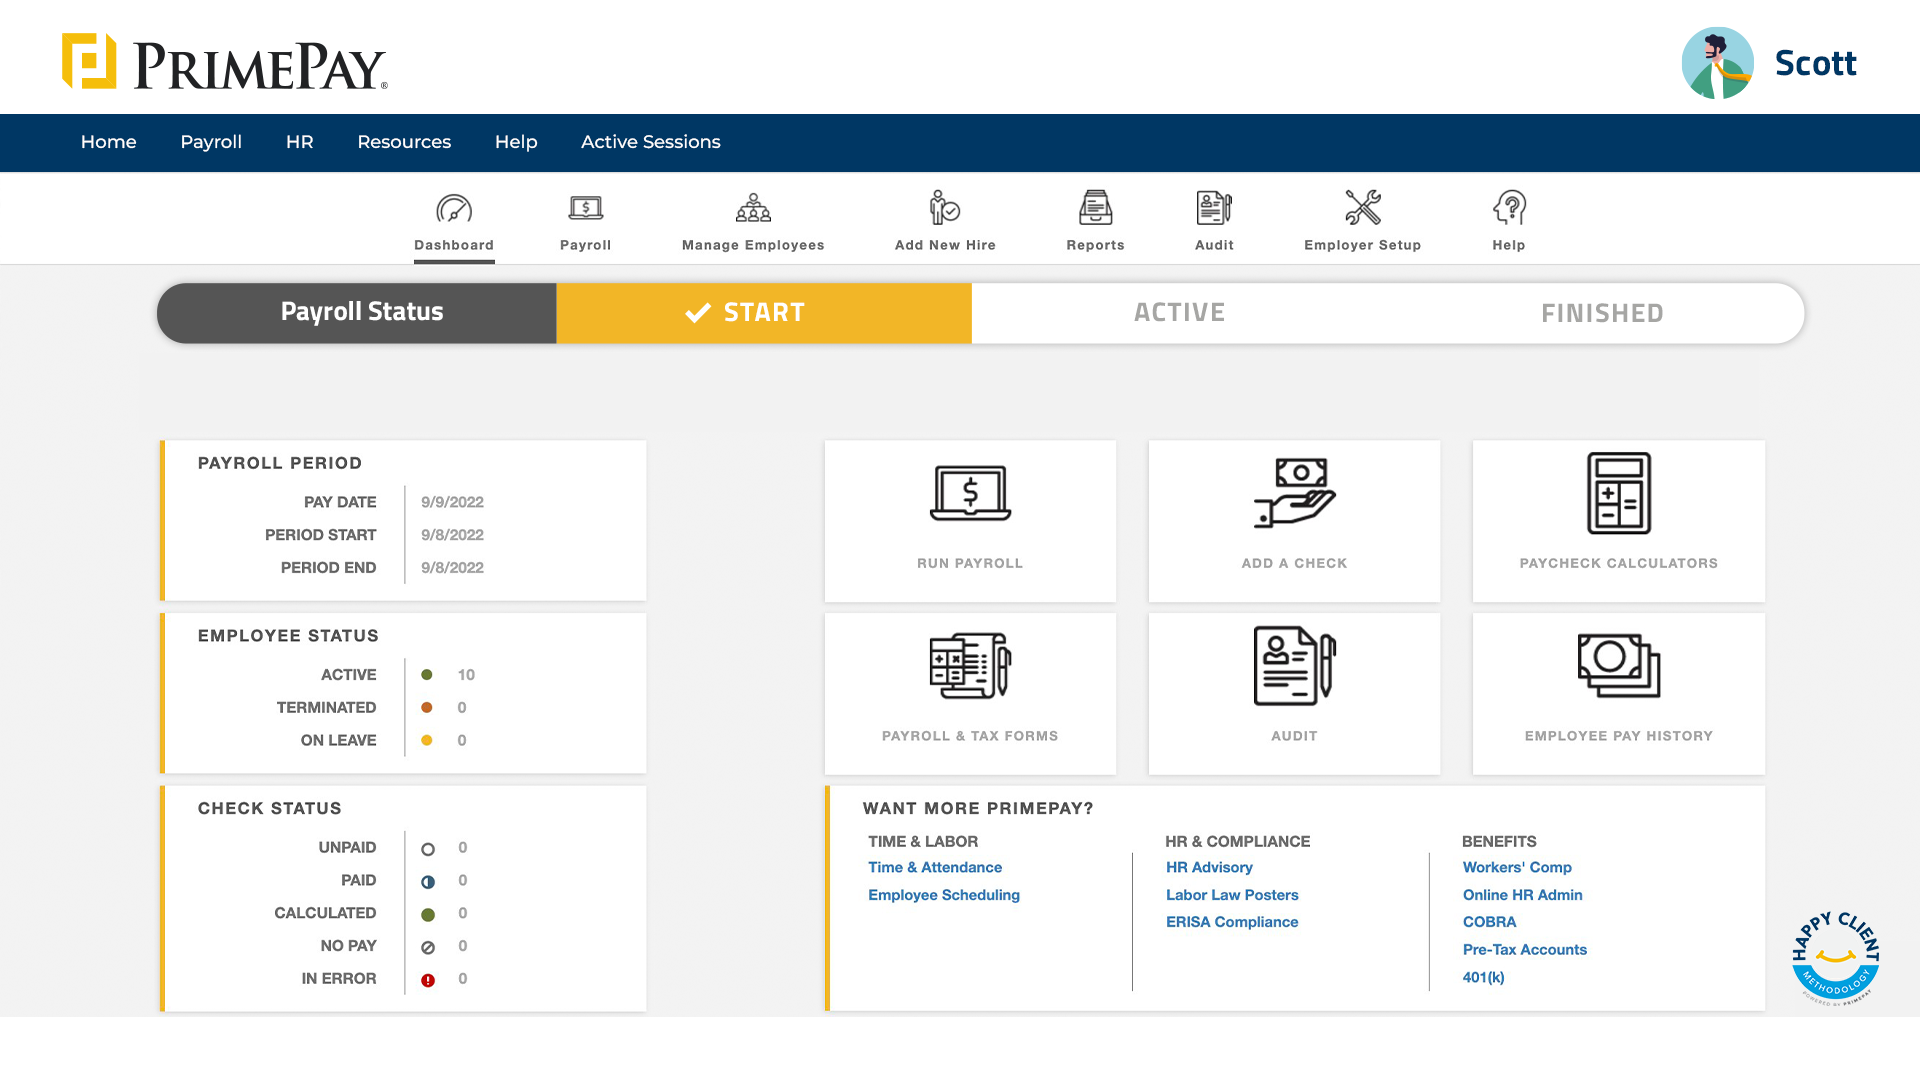Select the FINISHED payroll status step
The width and height of the screenshot is (1920, 1080).
(1602, 313)
